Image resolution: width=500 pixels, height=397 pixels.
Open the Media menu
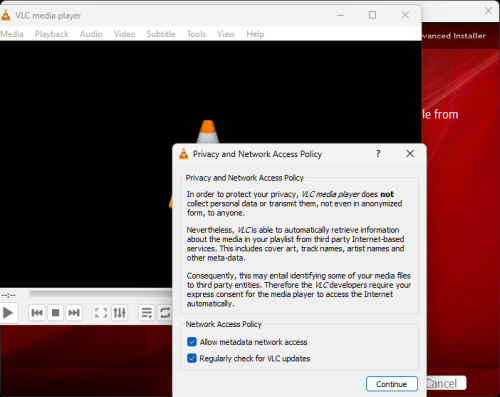12,34
